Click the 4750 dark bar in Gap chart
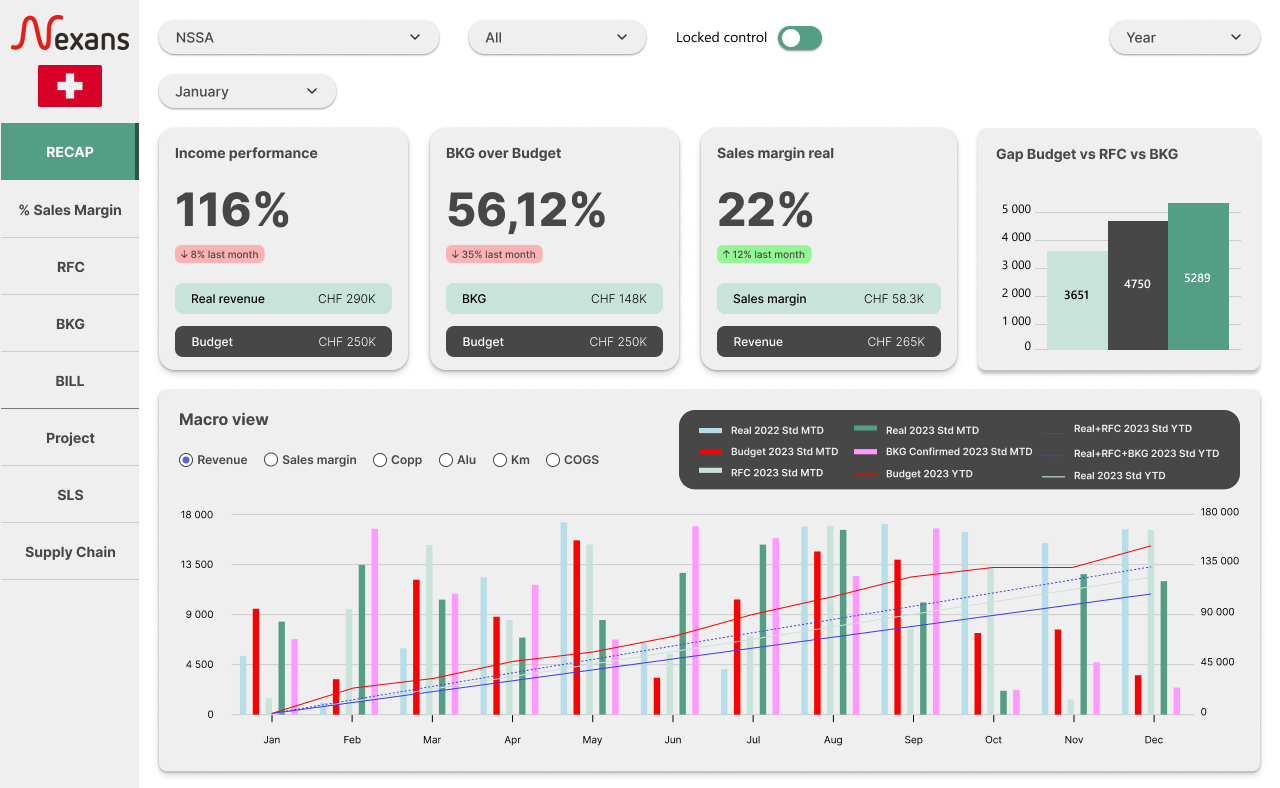1280x788 pixels. point(1137,285)
